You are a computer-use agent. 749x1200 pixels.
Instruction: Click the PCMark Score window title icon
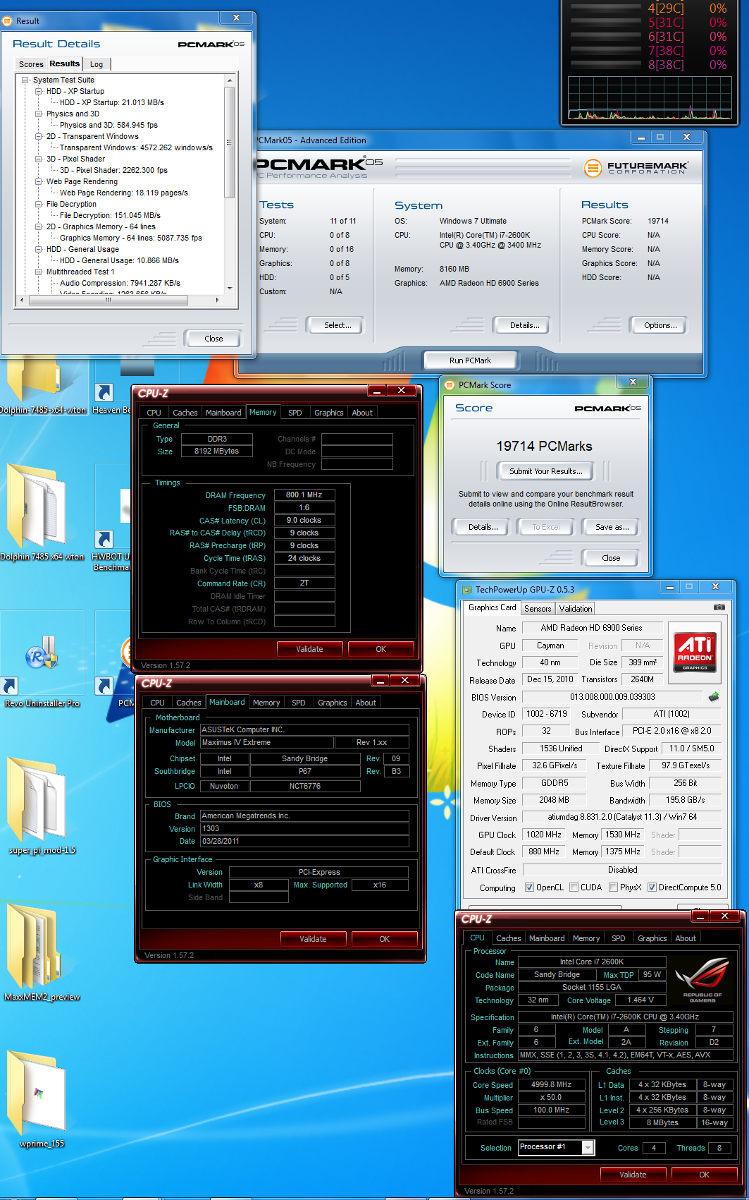tap(449, 384)
